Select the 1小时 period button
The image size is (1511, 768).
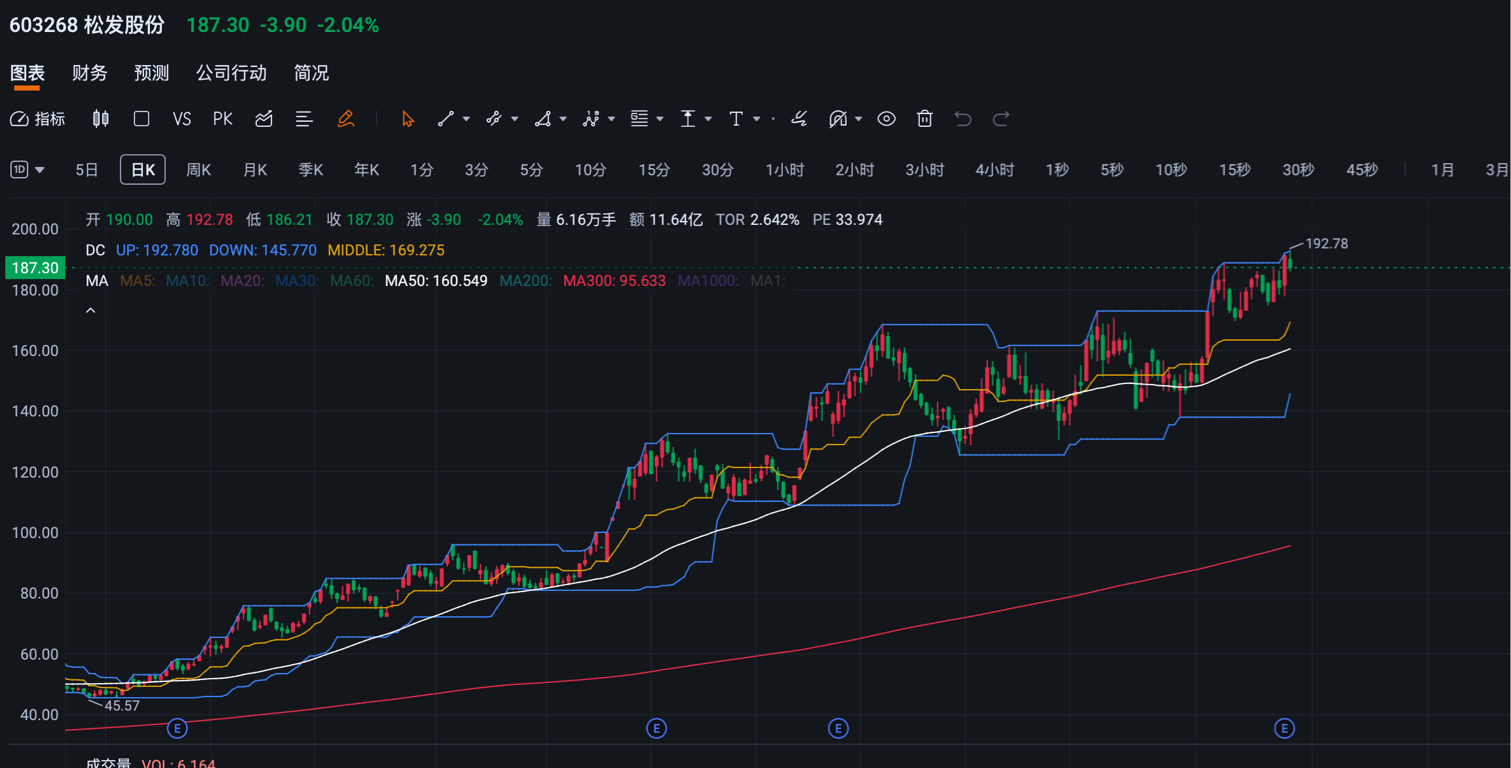pyautogui.click(x=785, y=170)
